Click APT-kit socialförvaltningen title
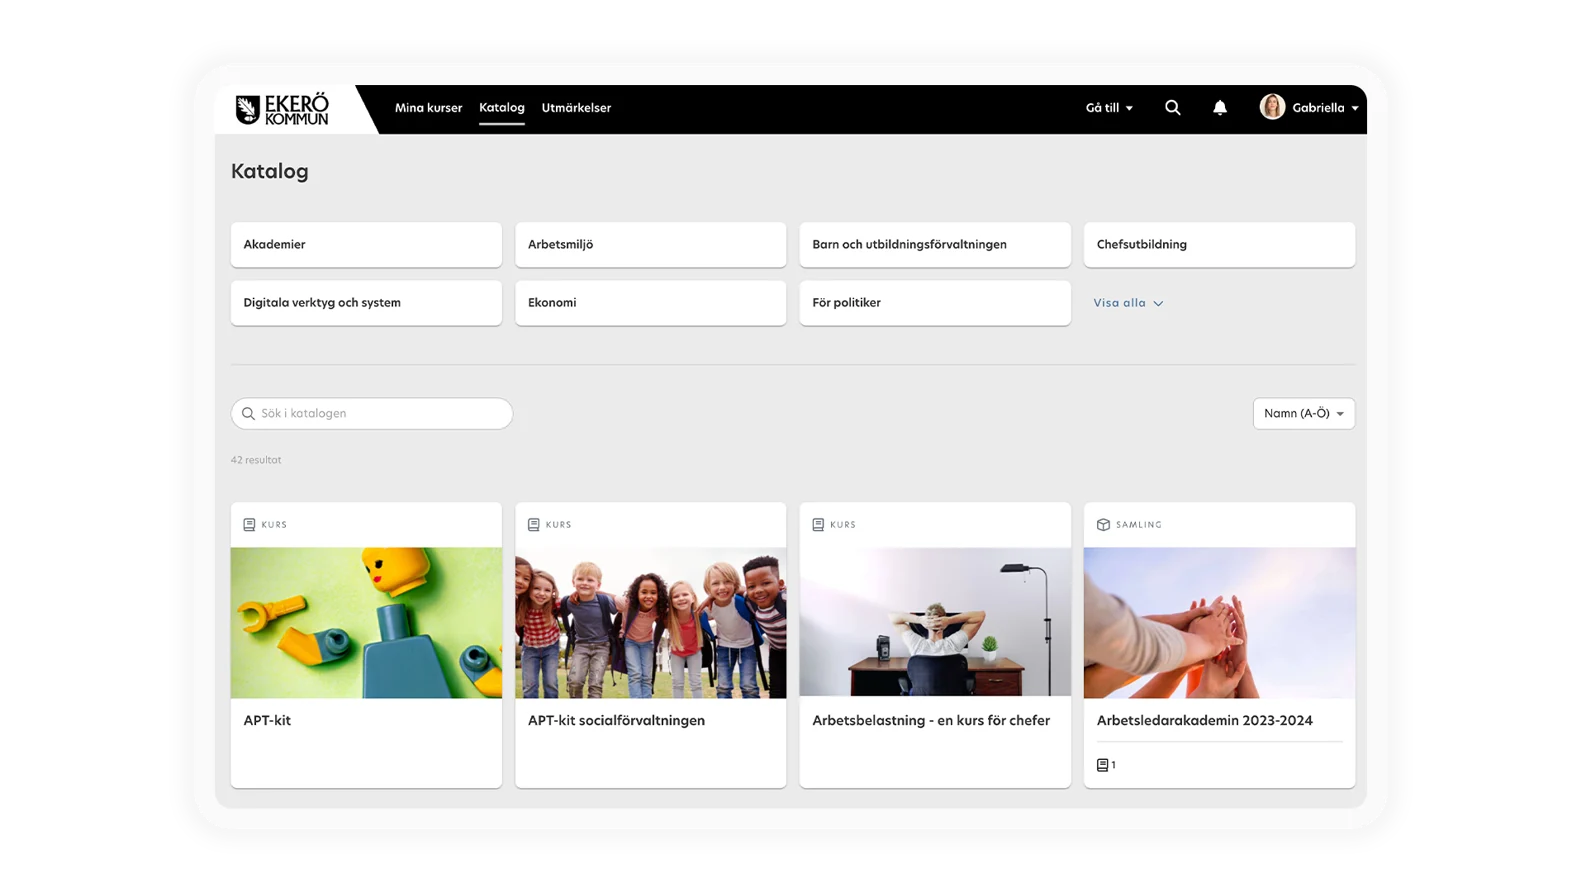 coord(616,721)
